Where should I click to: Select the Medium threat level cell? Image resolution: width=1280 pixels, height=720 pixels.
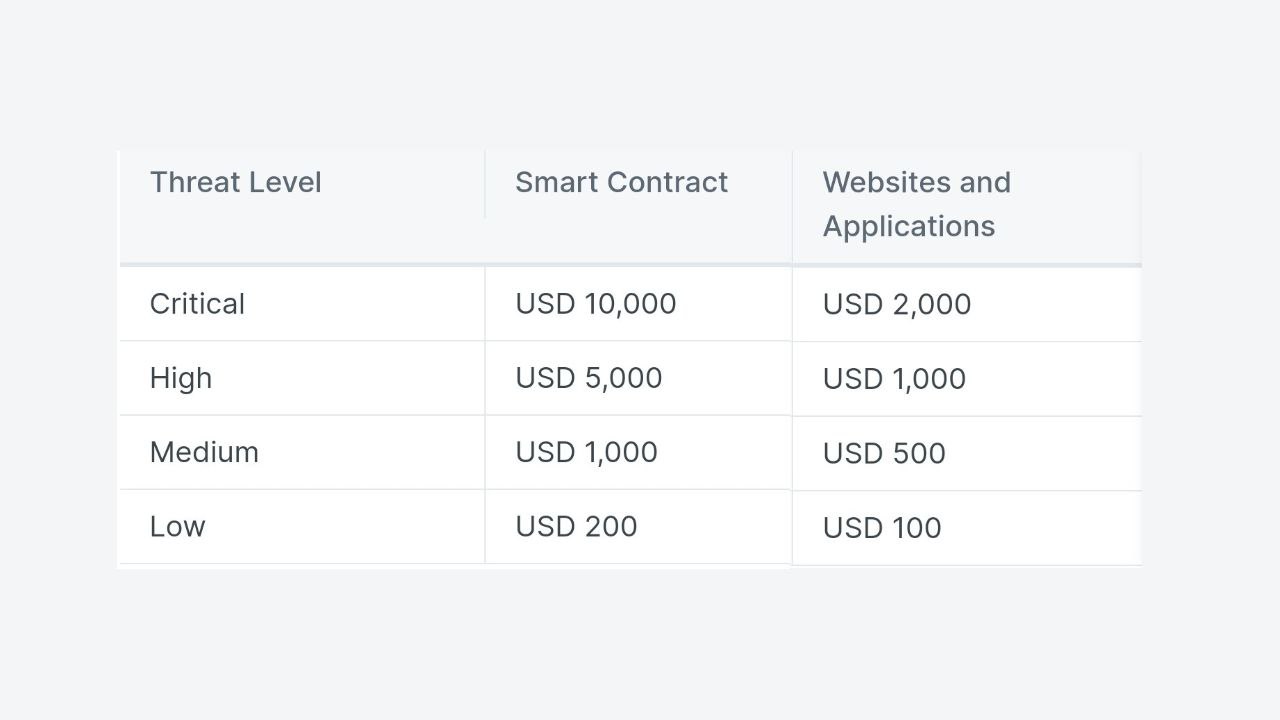(302, 452)
